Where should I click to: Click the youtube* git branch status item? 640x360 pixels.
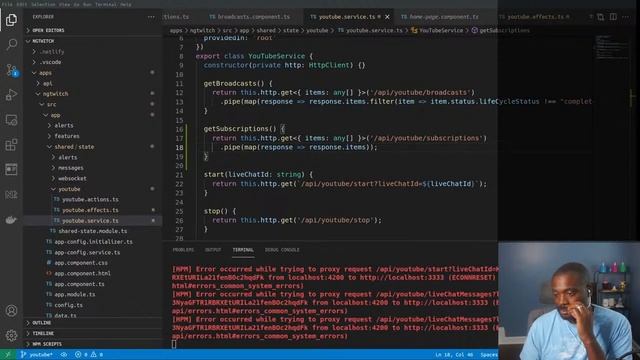(36, 355)
